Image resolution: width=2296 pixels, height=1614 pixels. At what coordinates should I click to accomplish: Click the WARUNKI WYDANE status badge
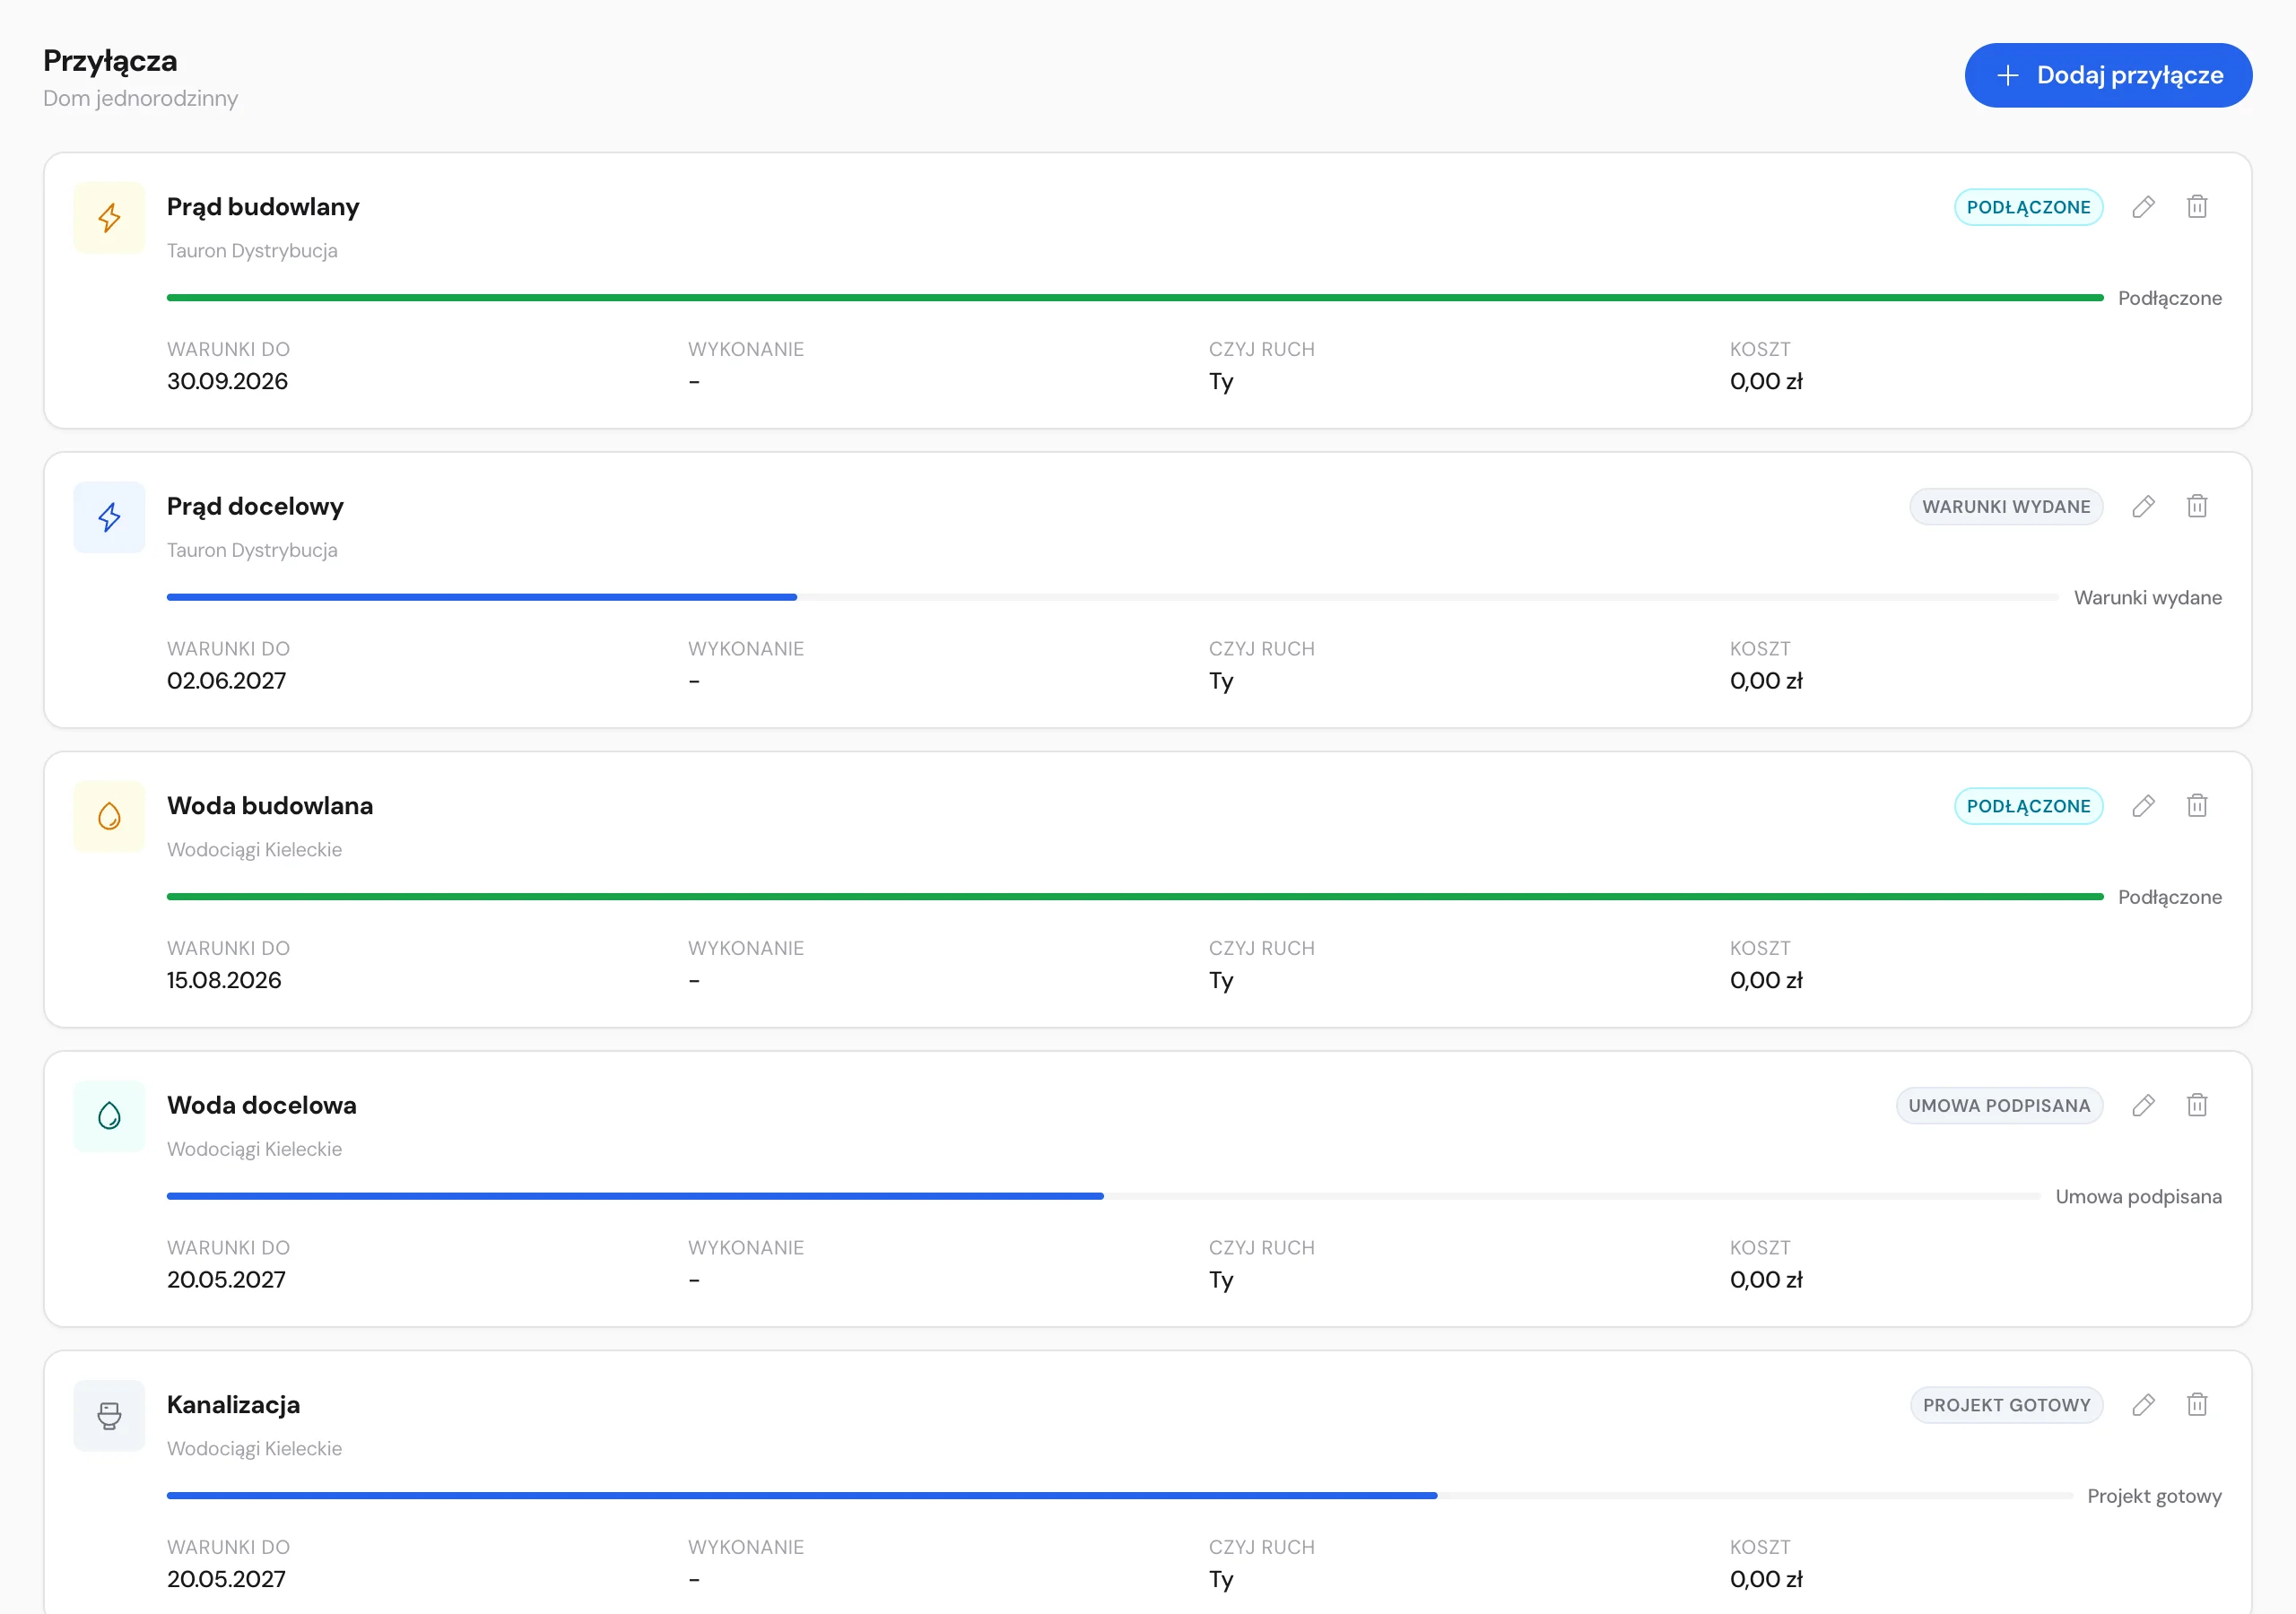pyautogui.click(x=2006, y=506)
